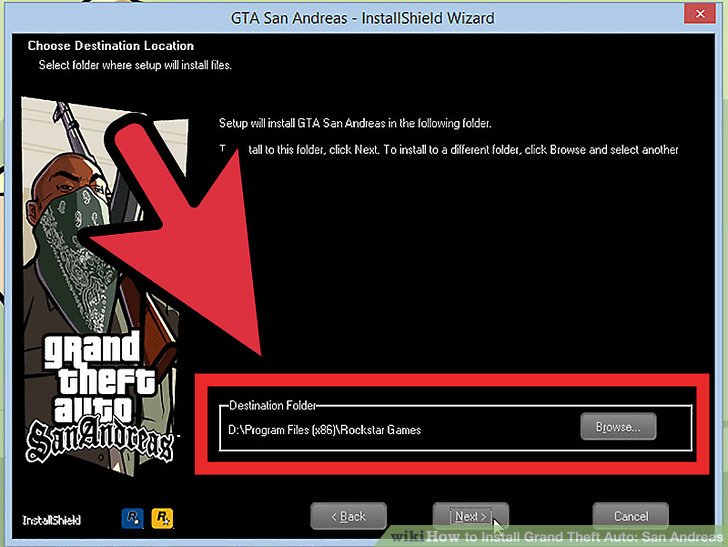Cancel the installation

coord(630,516)
